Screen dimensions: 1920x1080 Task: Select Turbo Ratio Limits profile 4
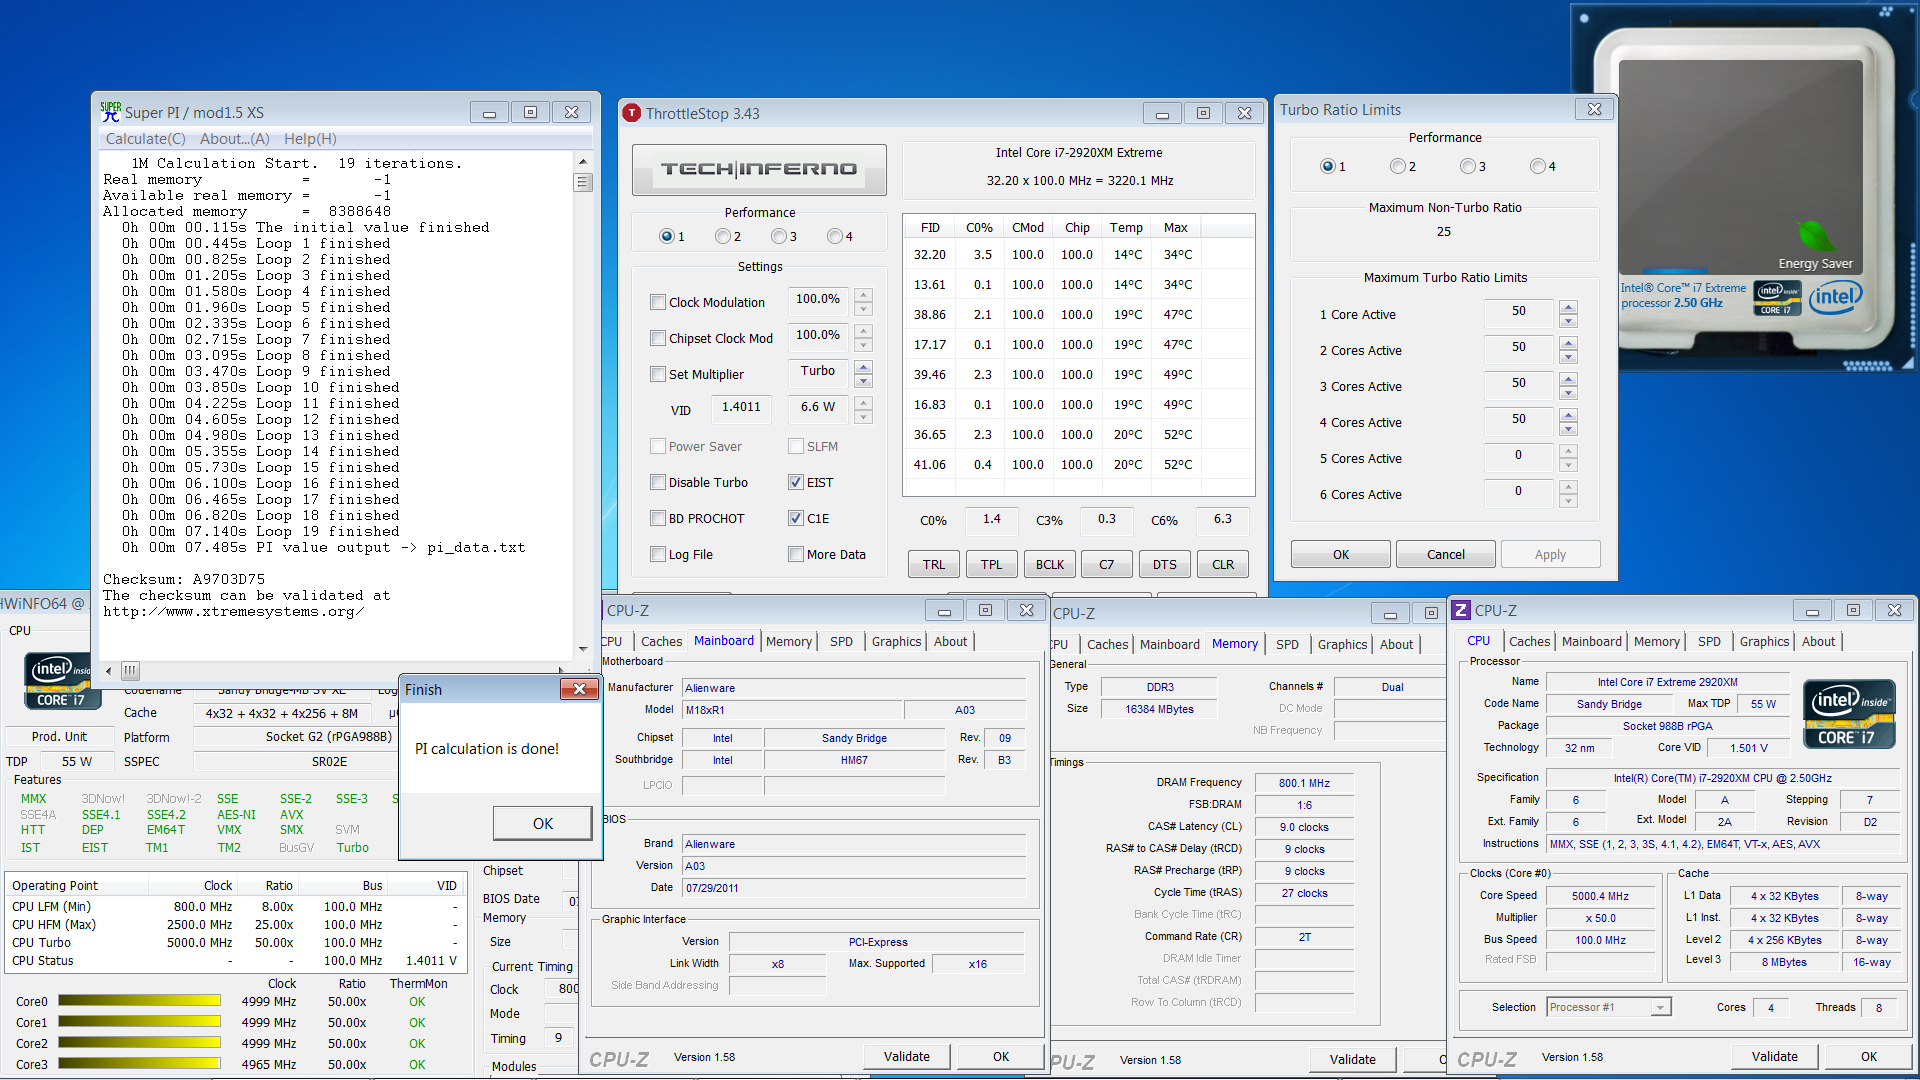pyautogui.click(x=1537, y=166)
